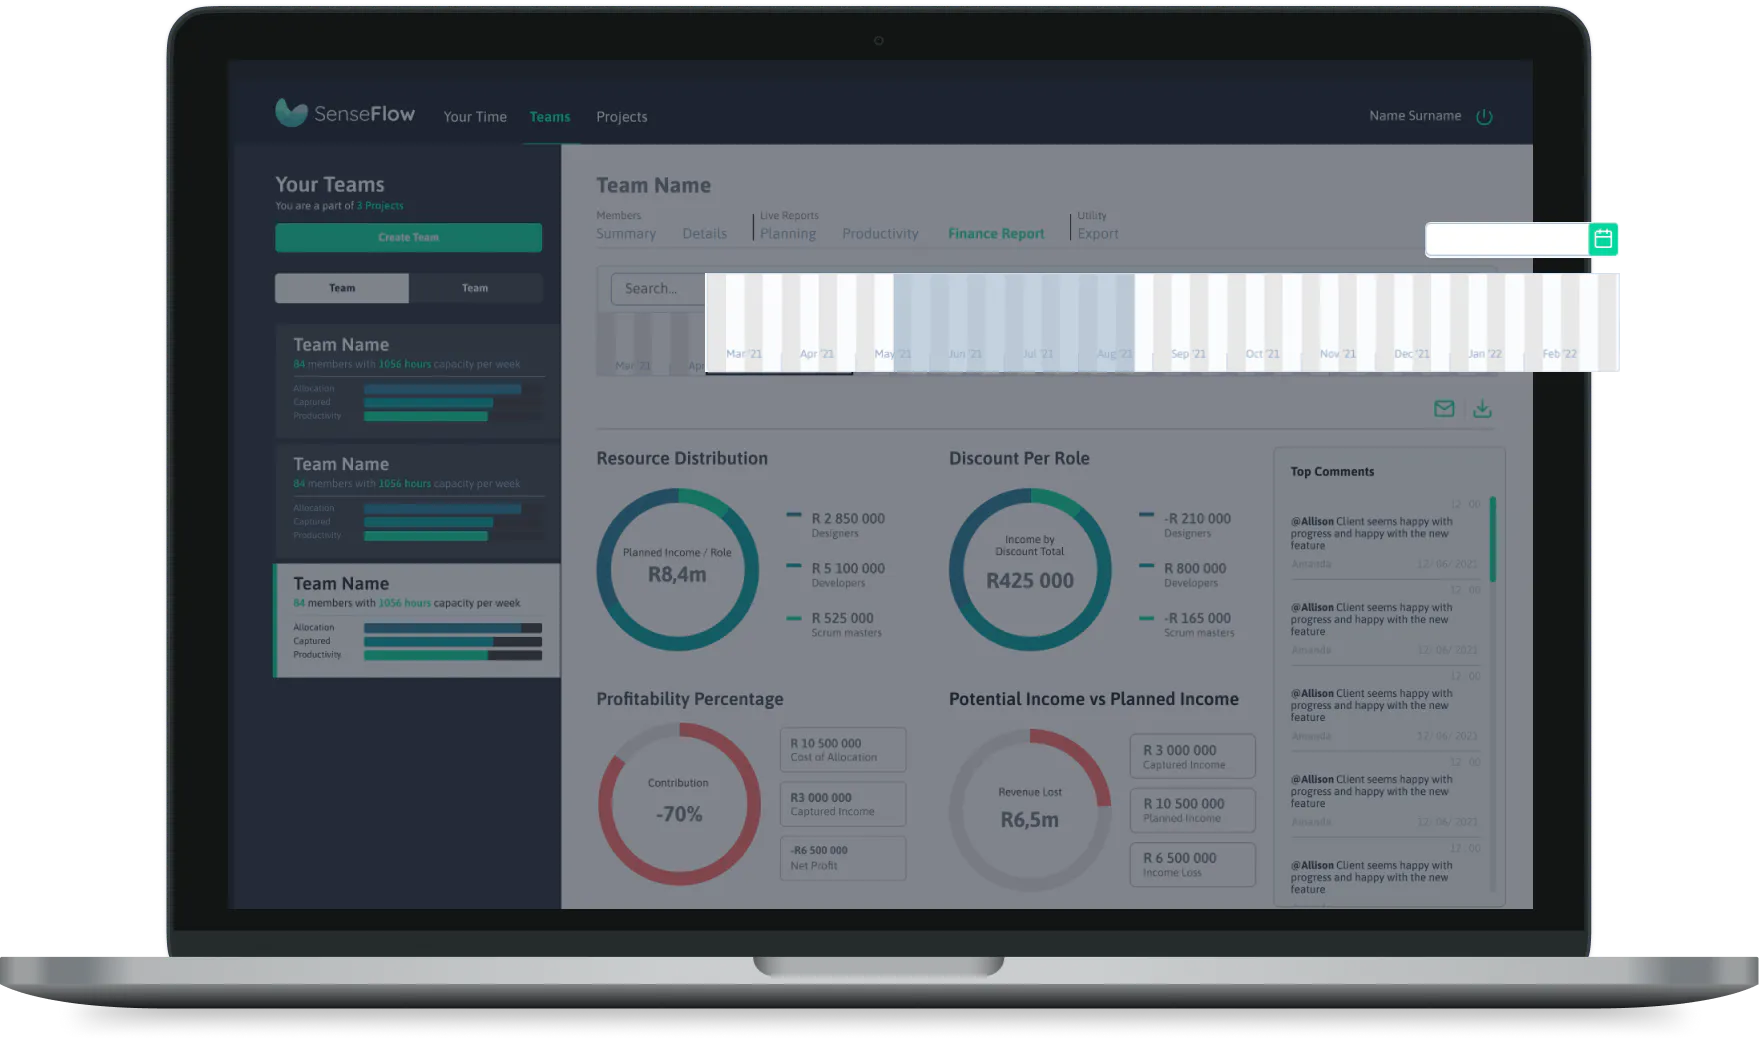Click the R 6 500 000 Income Loss box
Screen dimensions: 1759x1039
1193,865
